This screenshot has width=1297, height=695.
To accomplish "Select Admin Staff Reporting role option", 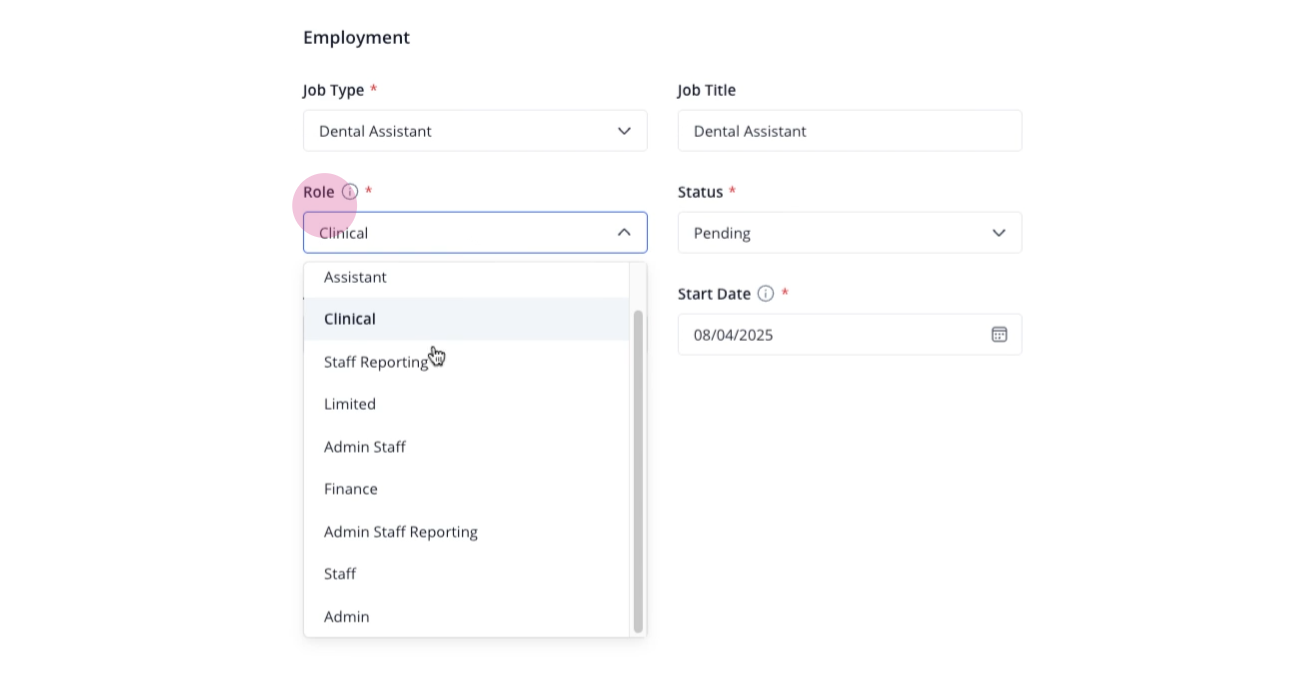I will pos(466,532).
